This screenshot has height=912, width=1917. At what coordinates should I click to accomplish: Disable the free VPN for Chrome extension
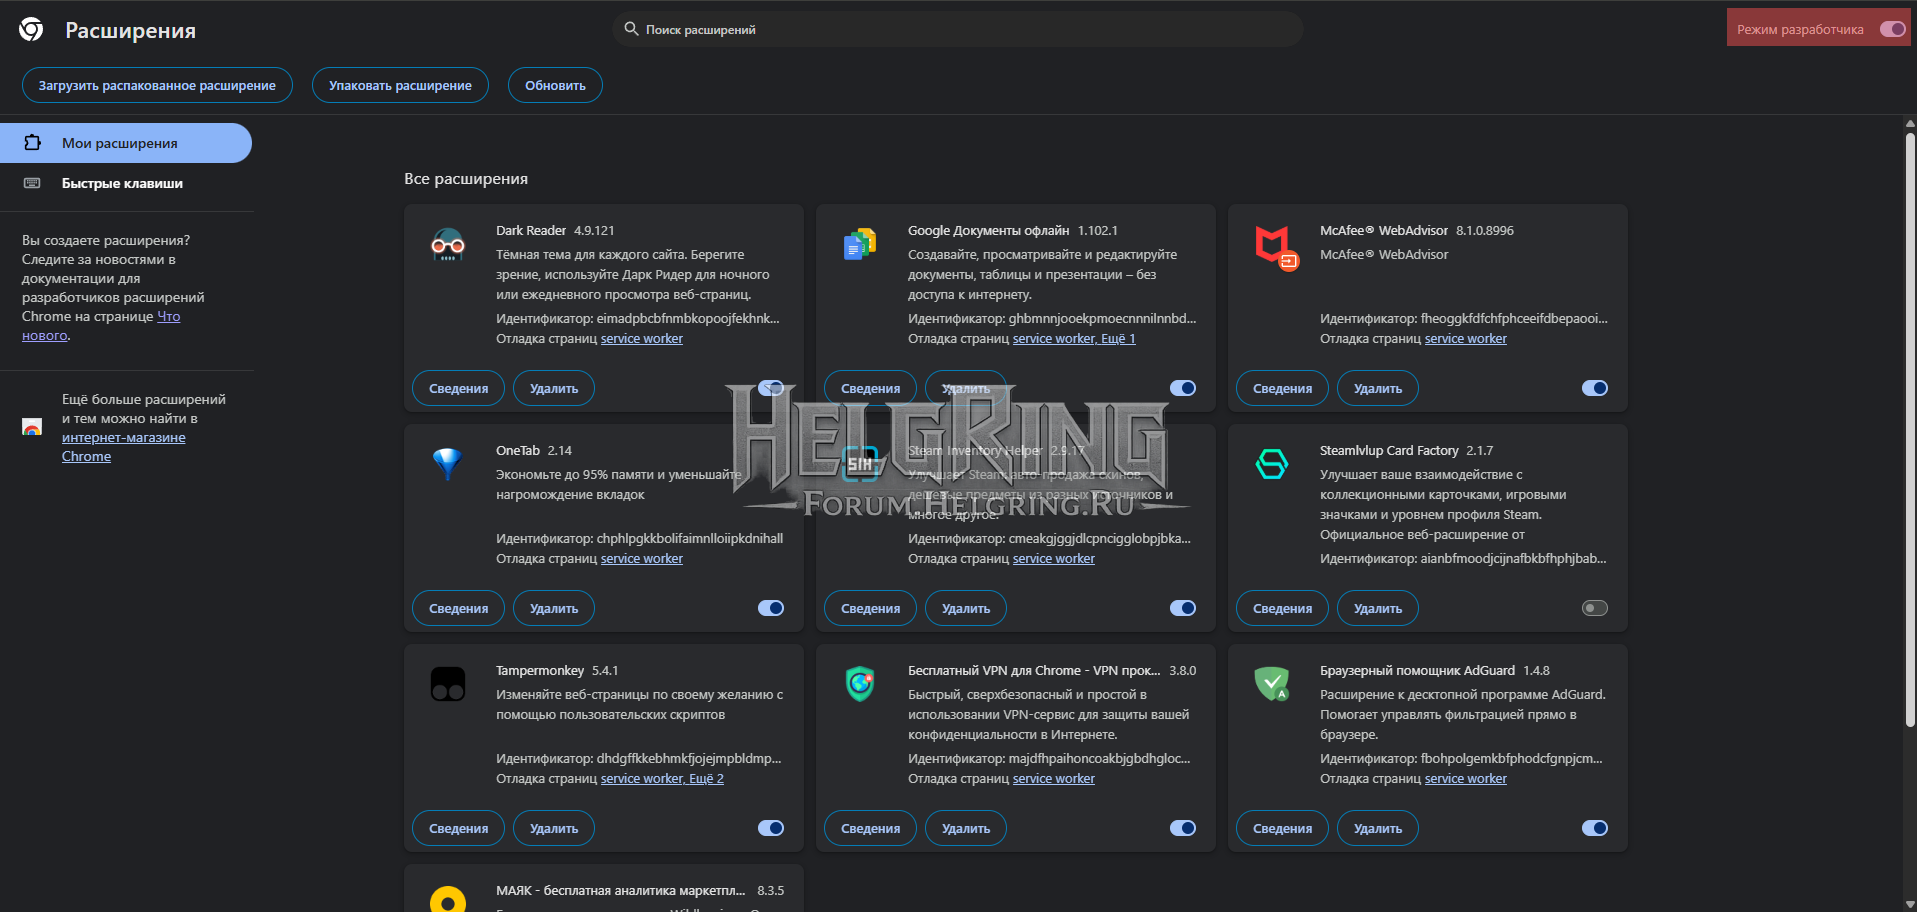(x=1183, y=828)
